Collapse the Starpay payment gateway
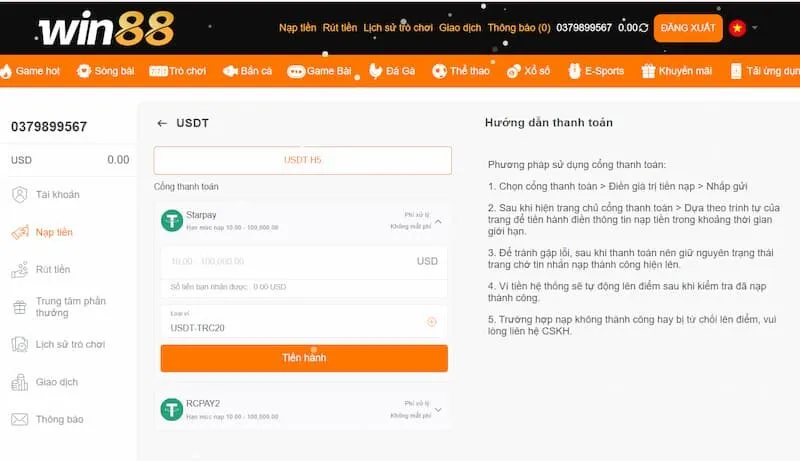 click(438, 221)
